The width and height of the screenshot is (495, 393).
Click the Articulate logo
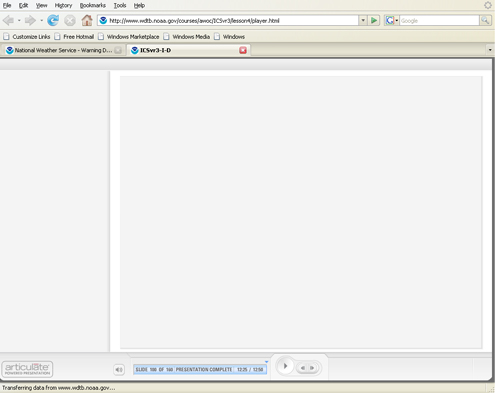click(27, 369)
